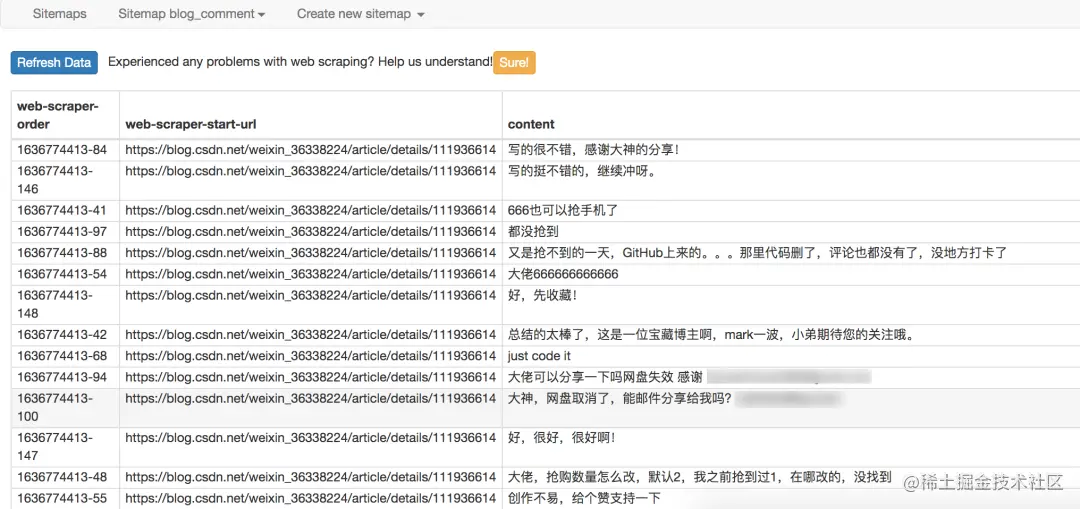Click comment 'just code it'
The width and height of the screenshot is (1080, 509).
tap(539, 356)
